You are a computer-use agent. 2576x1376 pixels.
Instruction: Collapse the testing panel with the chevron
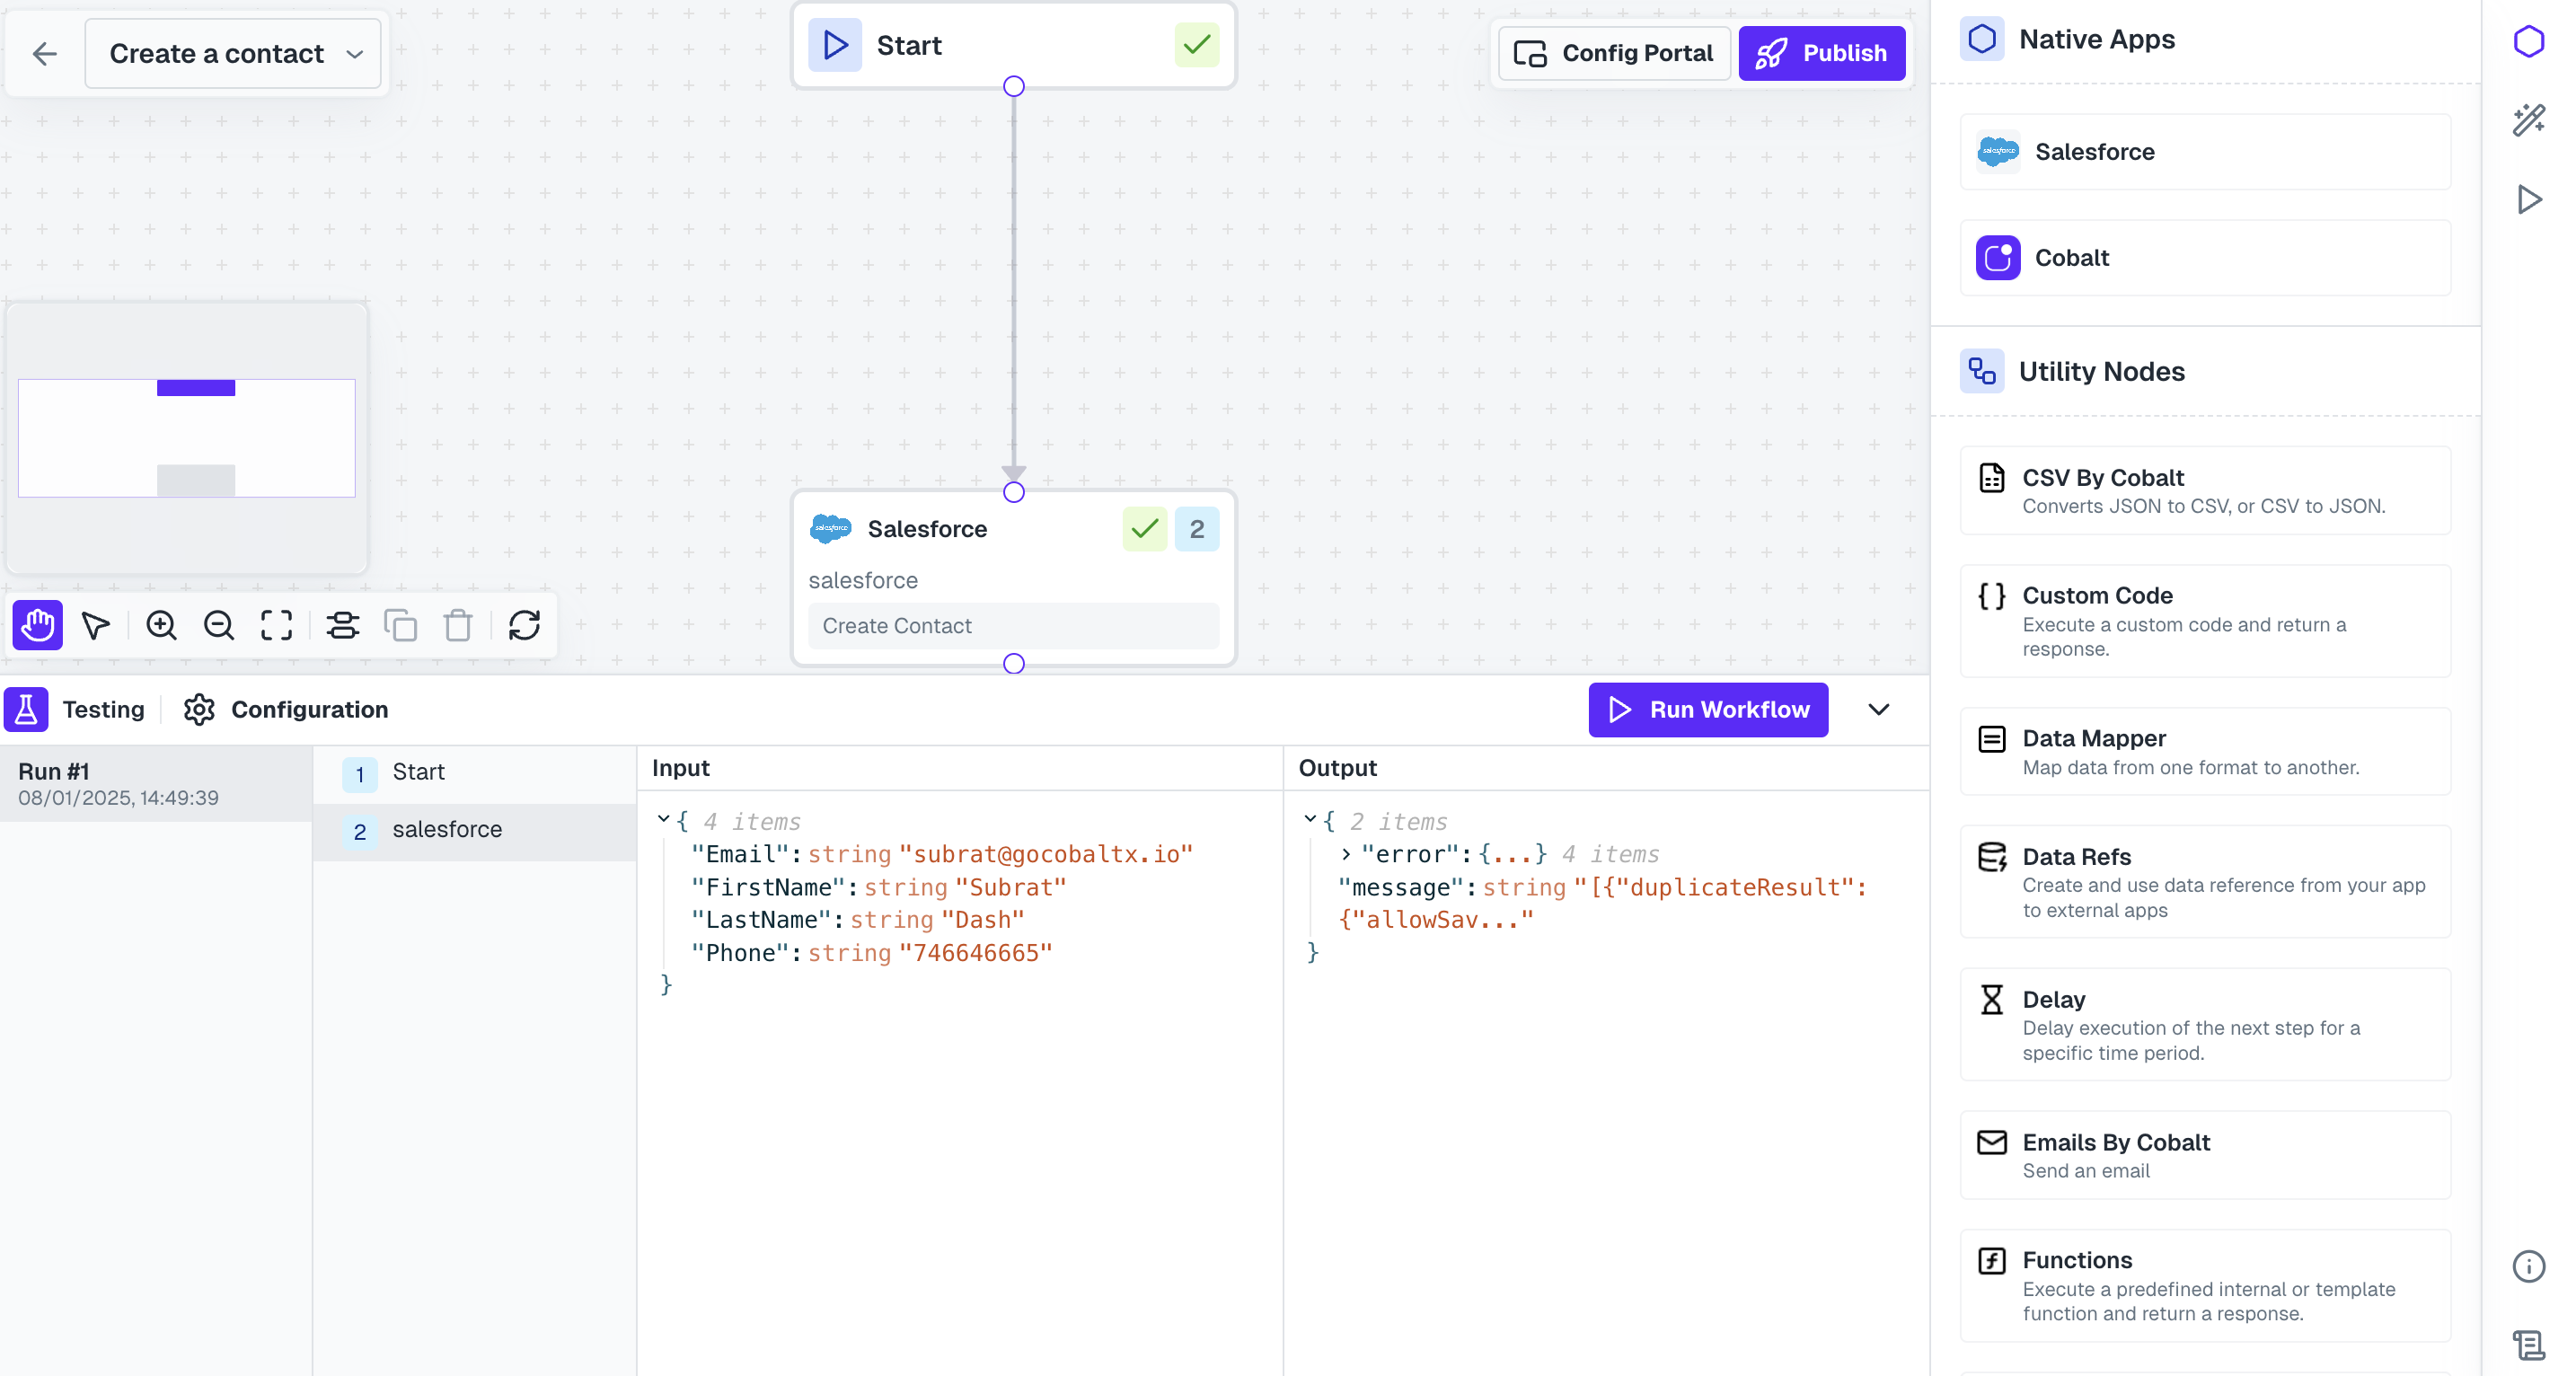1878,710
